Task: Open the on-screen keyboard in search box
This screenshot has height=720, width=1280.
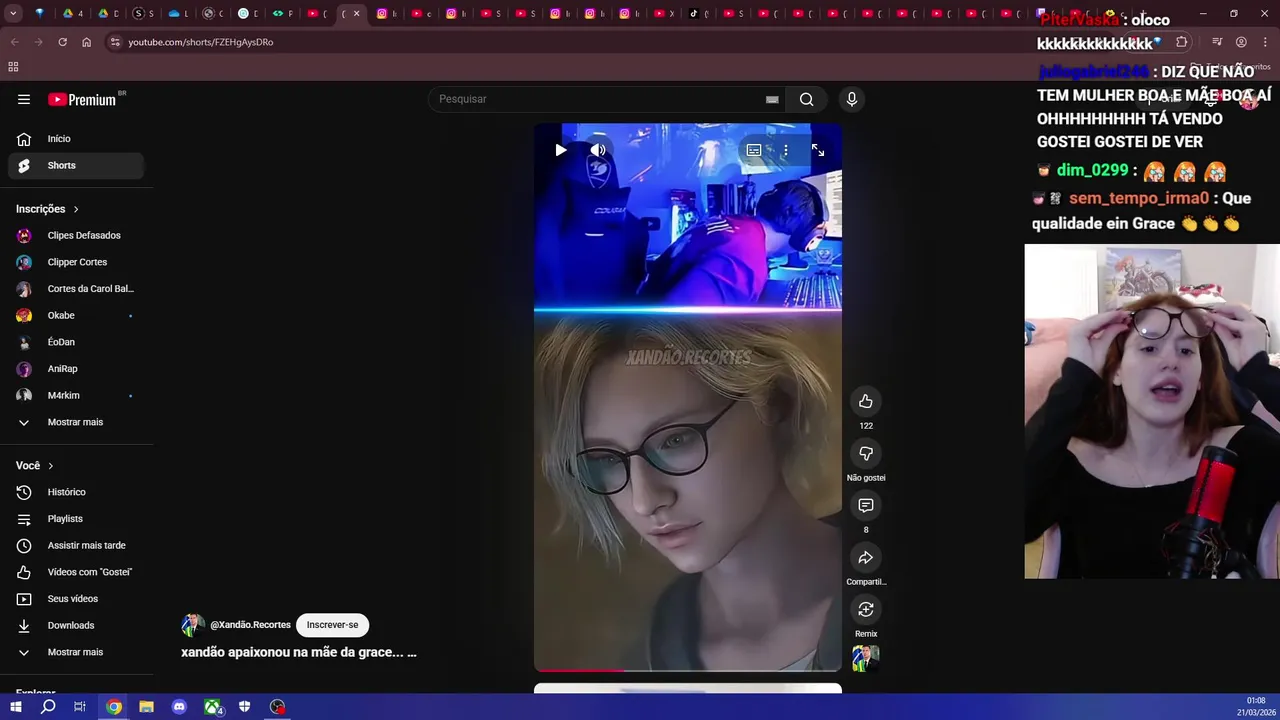Action: tap(772, 99)
